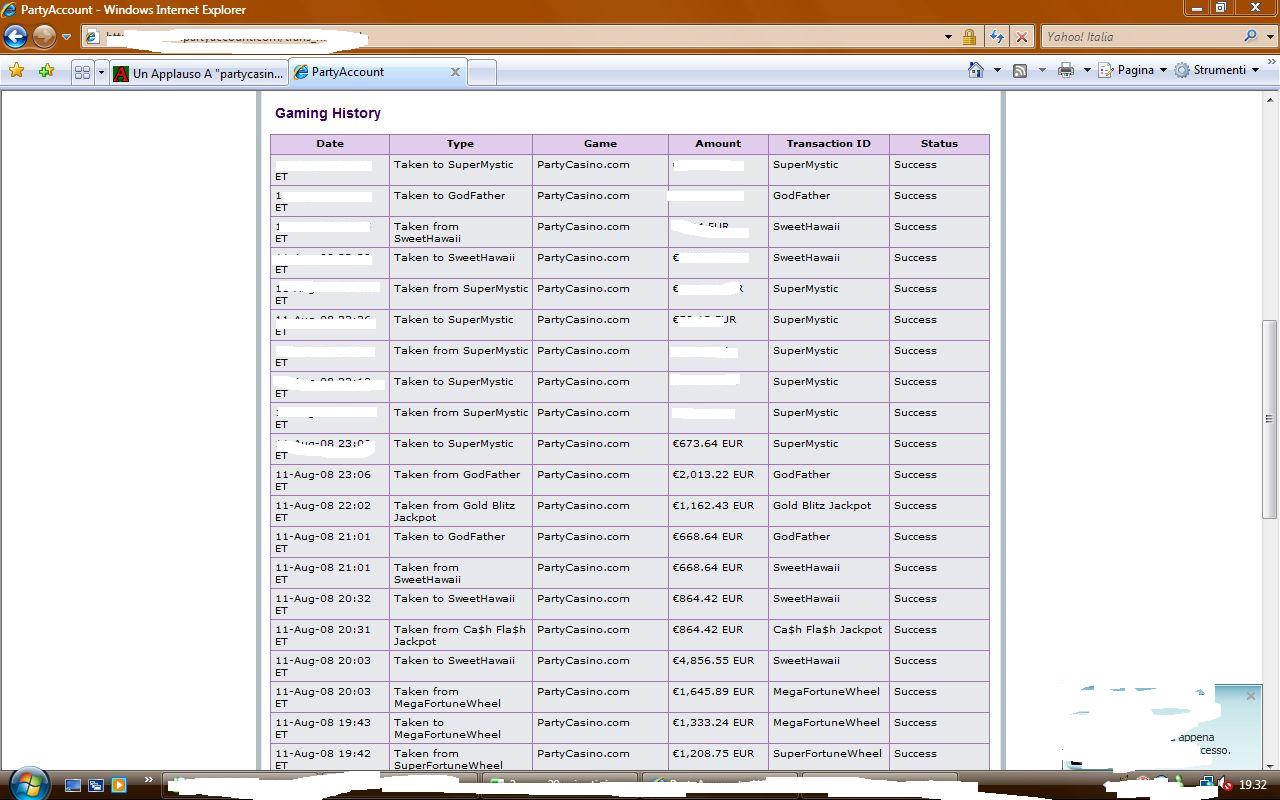This screenshot has height=800, width=1280.
Task: Open the Favorites Center star icon
Action: click(17, 71)
